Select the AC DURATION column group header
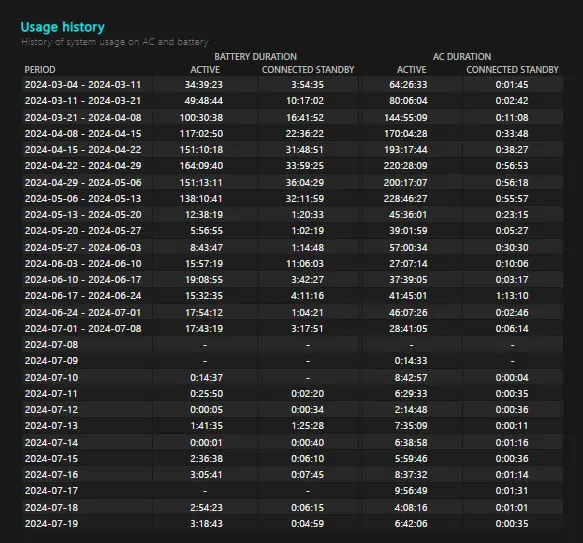The image size is (583, 543). [462, 57]
